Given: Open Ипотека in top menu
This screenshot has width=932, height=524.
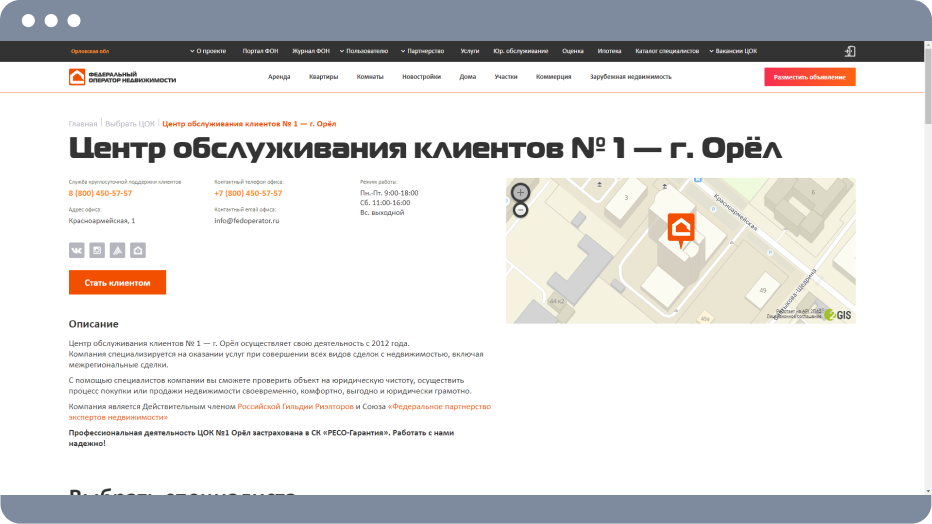Looking at the screenshot, I should [x=609, y=51].
